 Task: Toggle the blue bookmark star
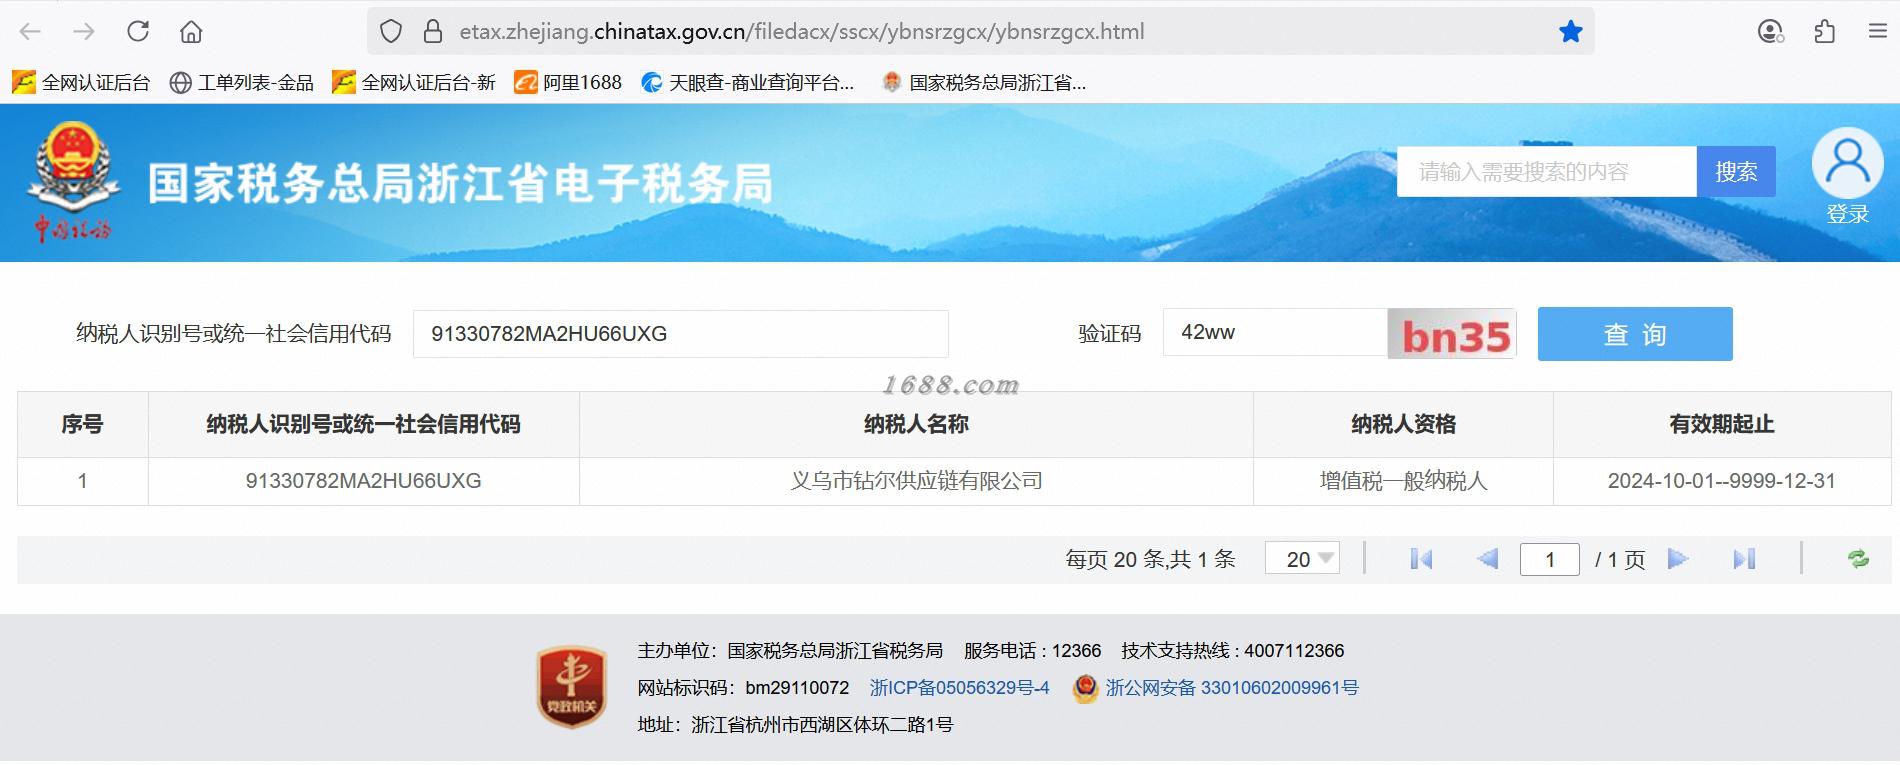(x=1570, y=32)
